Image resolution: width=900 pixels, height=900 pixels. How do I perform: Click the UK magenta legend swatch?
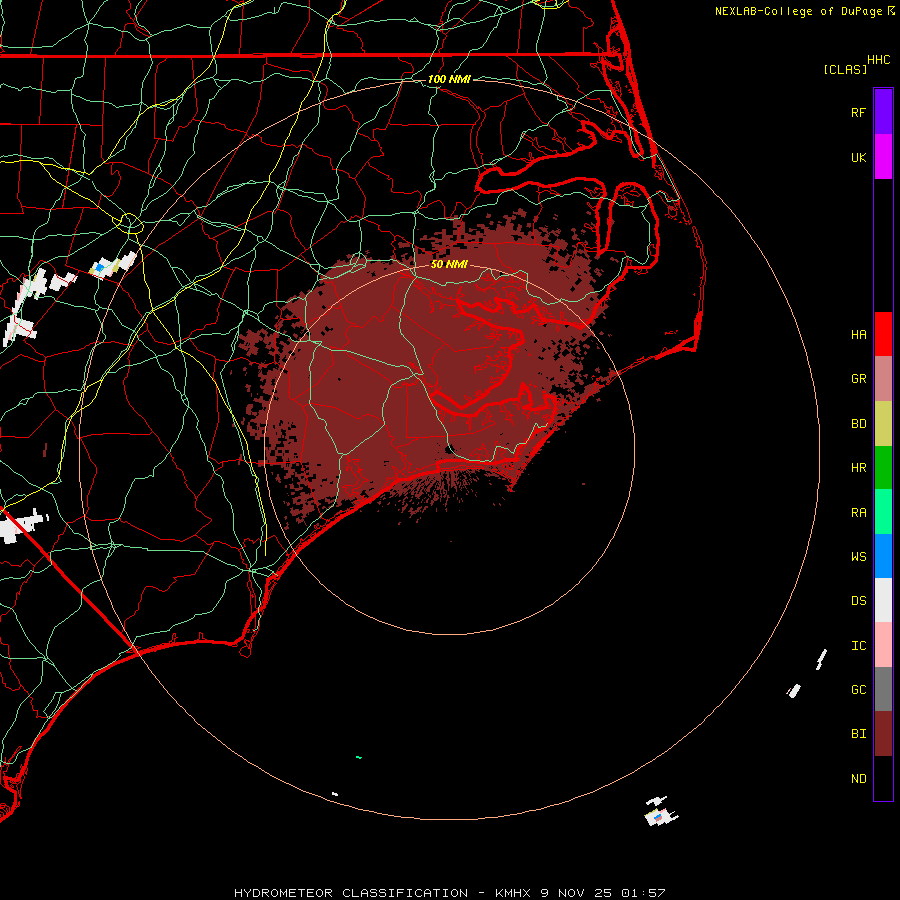pos(883,157)
